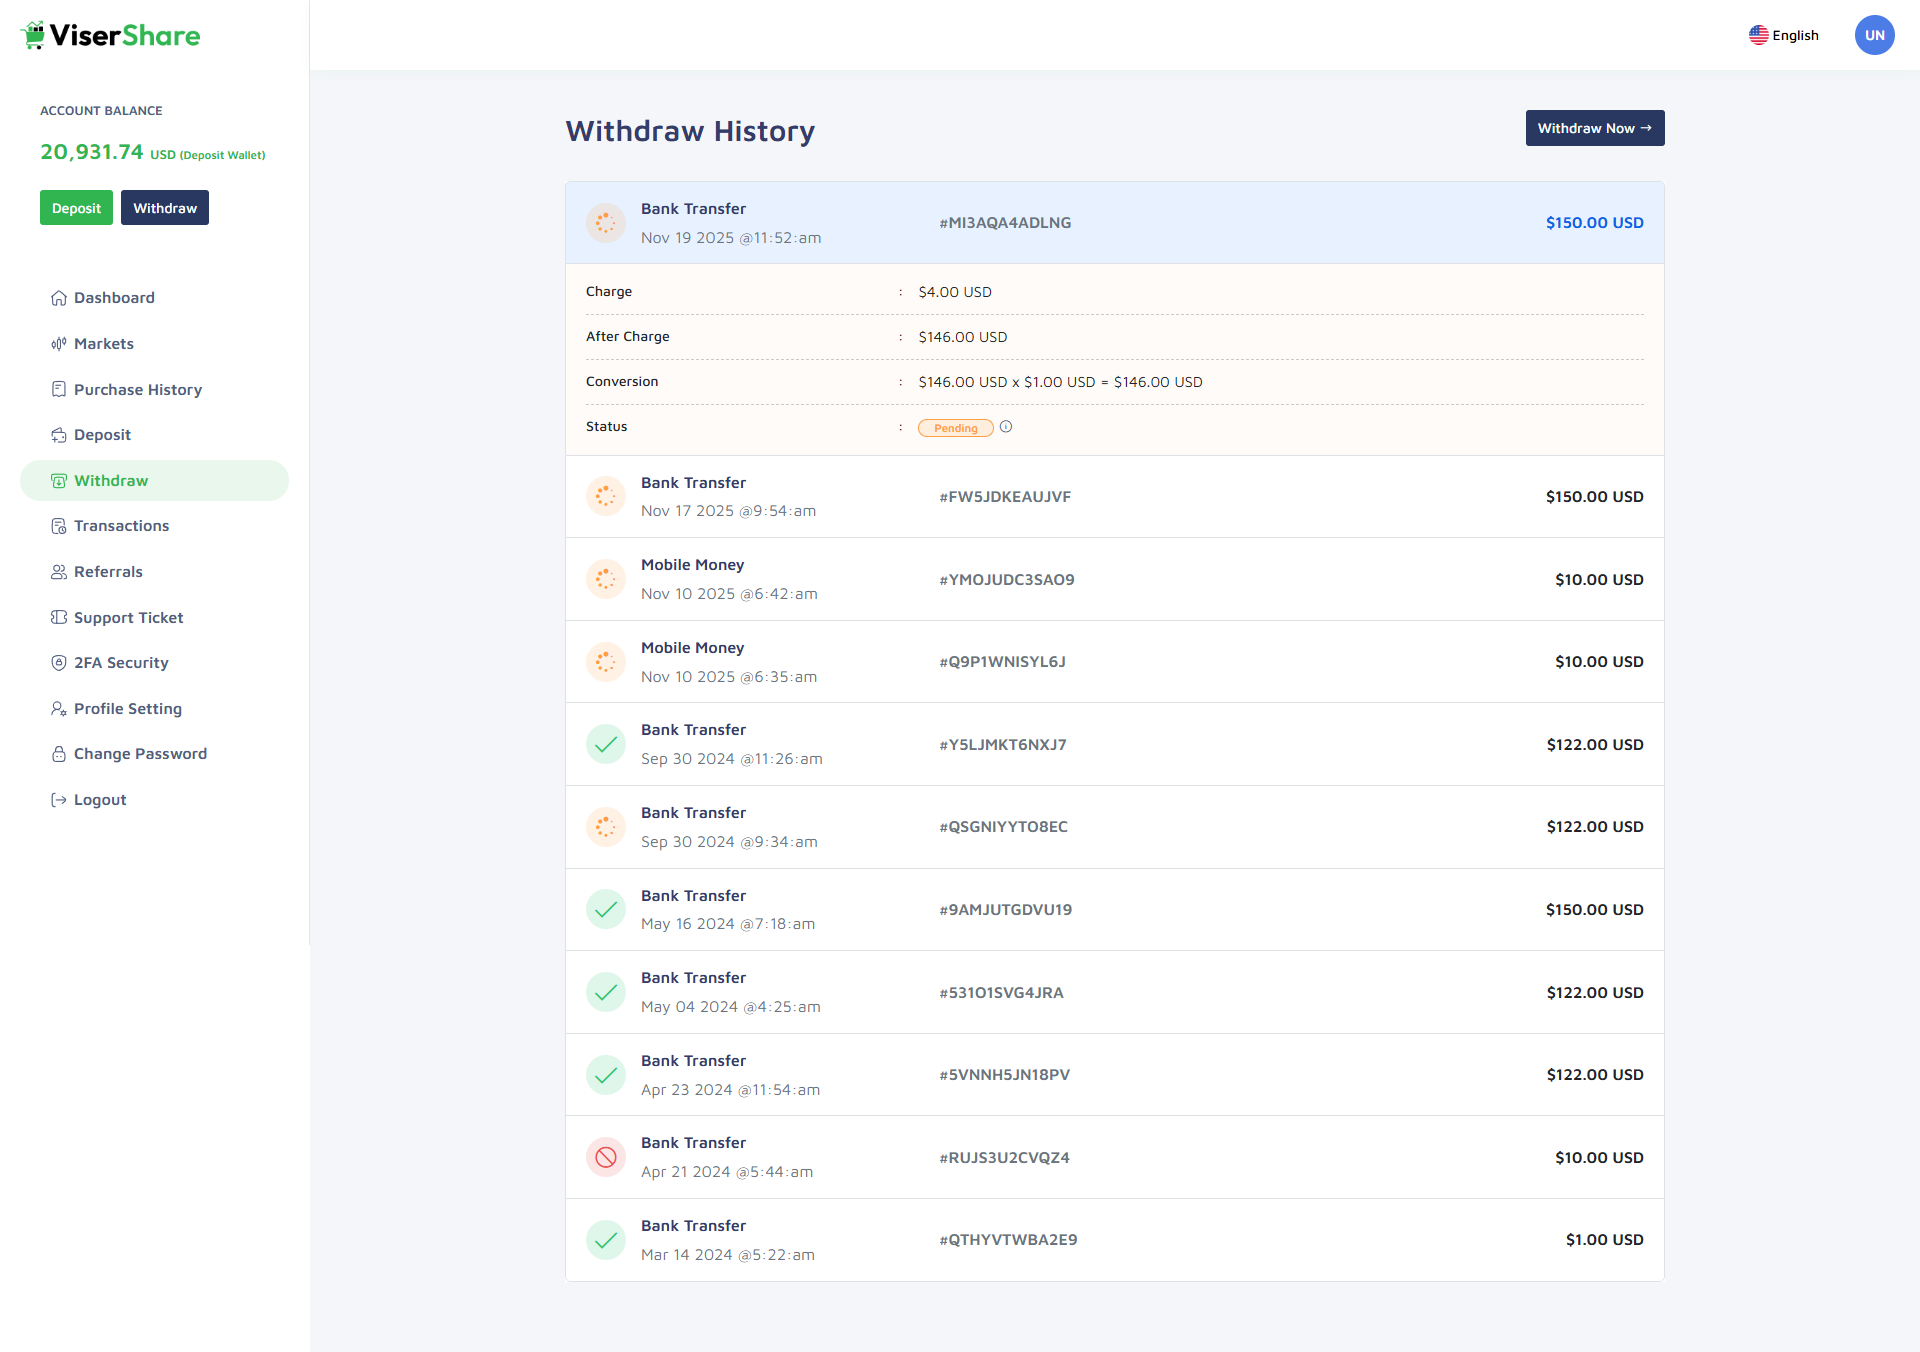
Task: Click the green checkmark icon on #Y5LJMKT6NXJ7 row
Action: point(606,744)
